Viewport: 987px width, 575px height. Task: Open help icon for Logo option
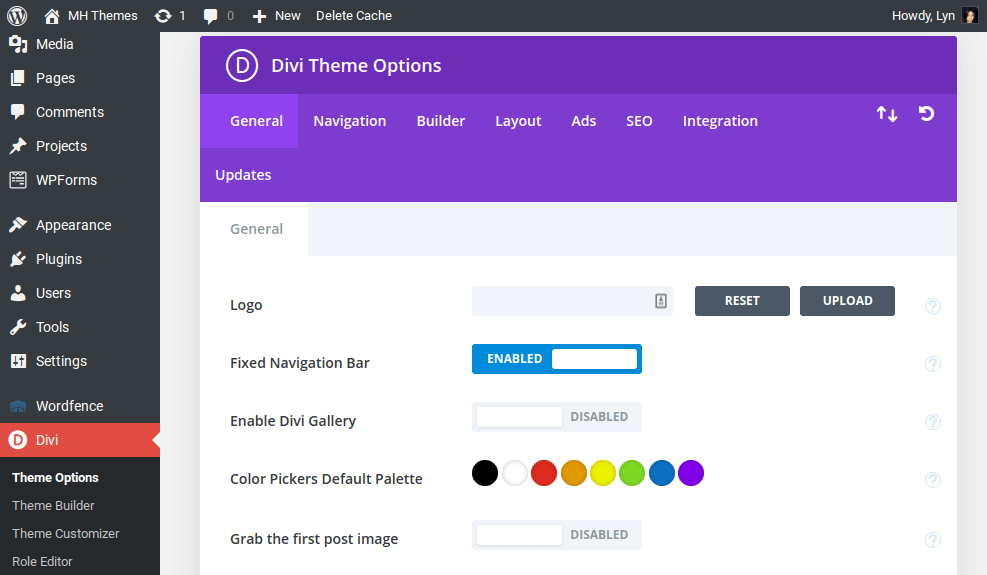pyautogui.click(x=932, y=305)
